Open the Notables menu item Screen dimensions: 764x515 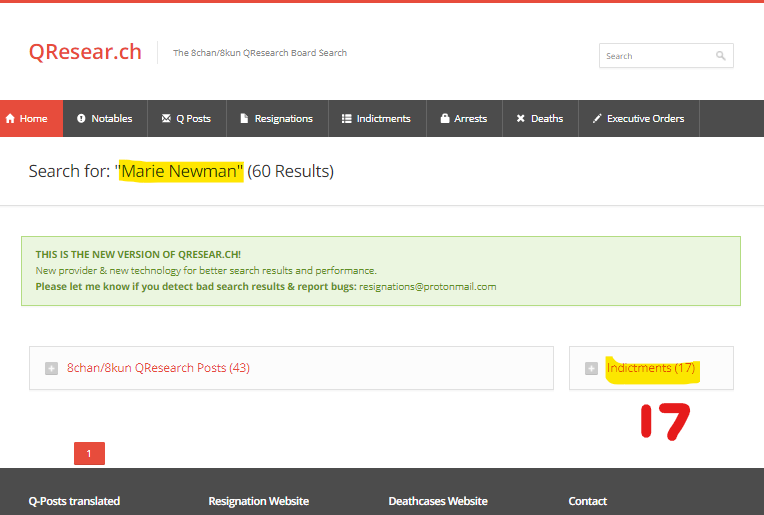pyautogui.click(x=105, y=118)
